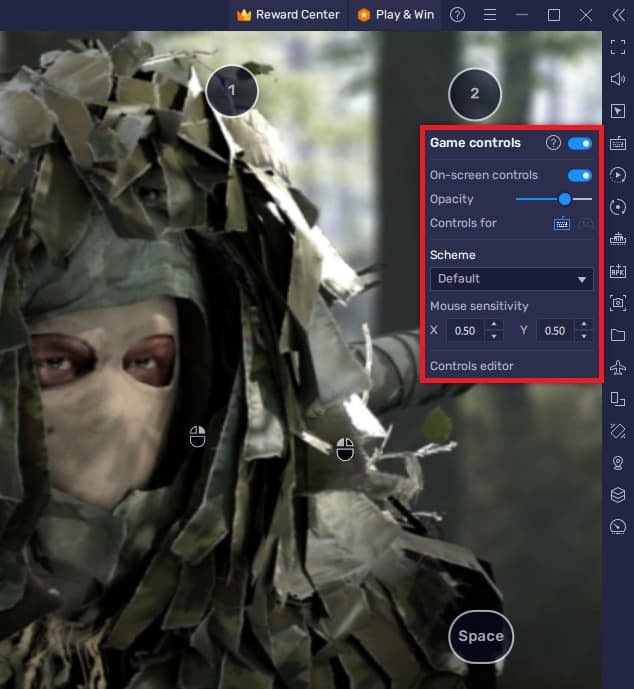Click the volume speaker icon
Viewport: 634px width, 689px height.
click(617, 79)
